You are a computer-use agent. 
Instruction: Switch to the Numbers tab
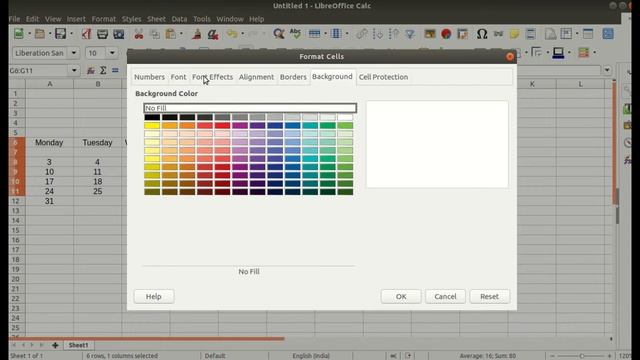click(x=149, y=77)
